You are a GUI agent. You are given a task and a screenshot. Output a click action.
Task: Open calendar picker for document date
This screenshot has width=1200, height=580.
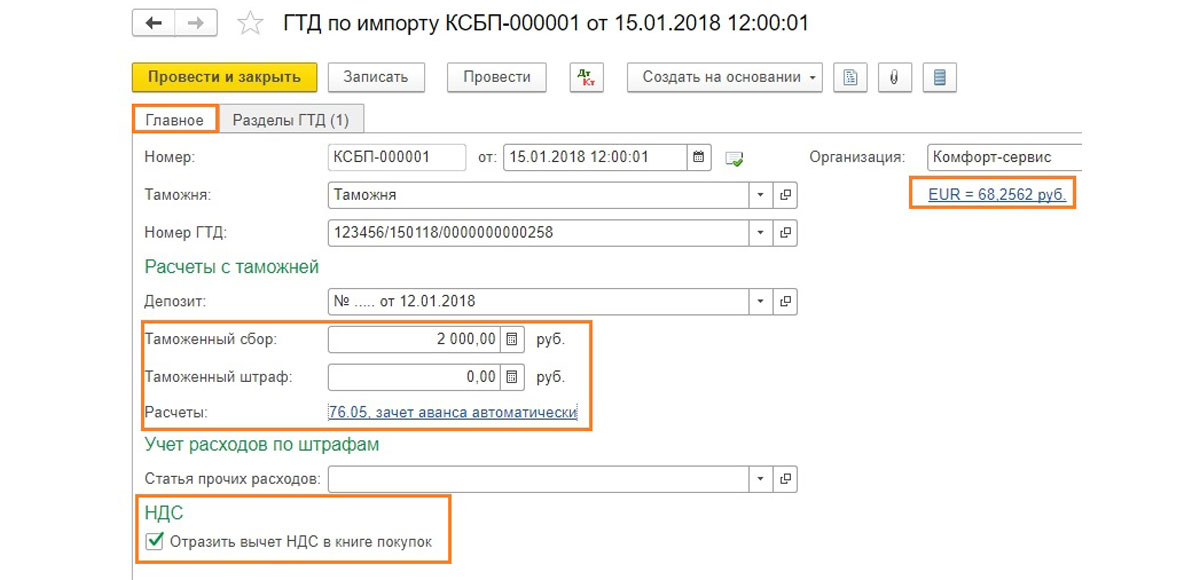700,158
